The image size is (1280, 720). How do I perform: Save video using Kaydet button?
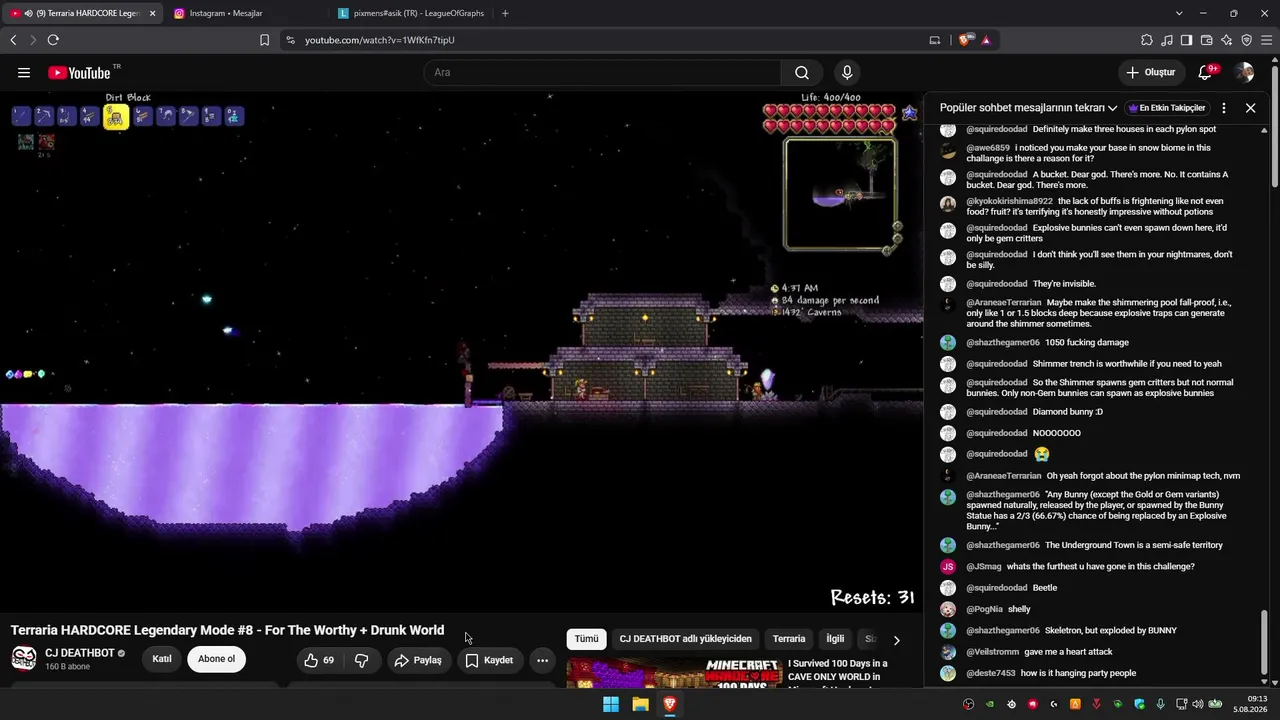tap(489, 660)
